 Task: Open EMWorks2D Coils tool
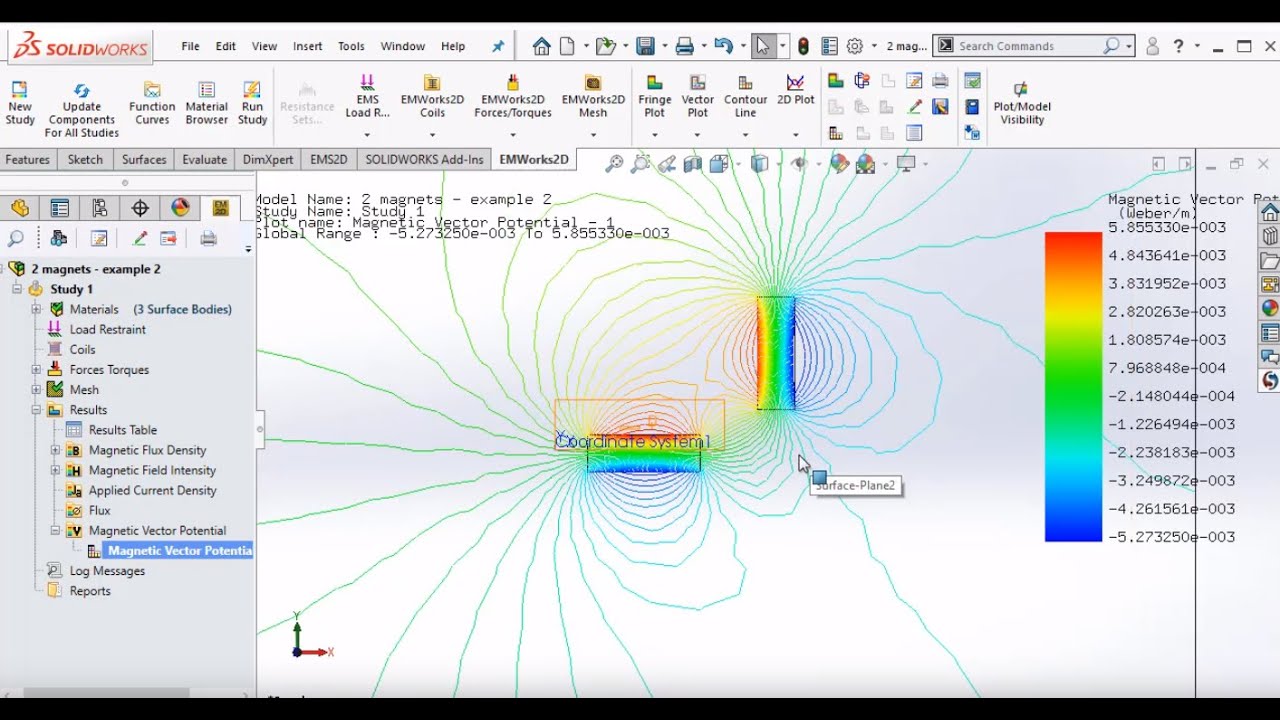(432, 96)
